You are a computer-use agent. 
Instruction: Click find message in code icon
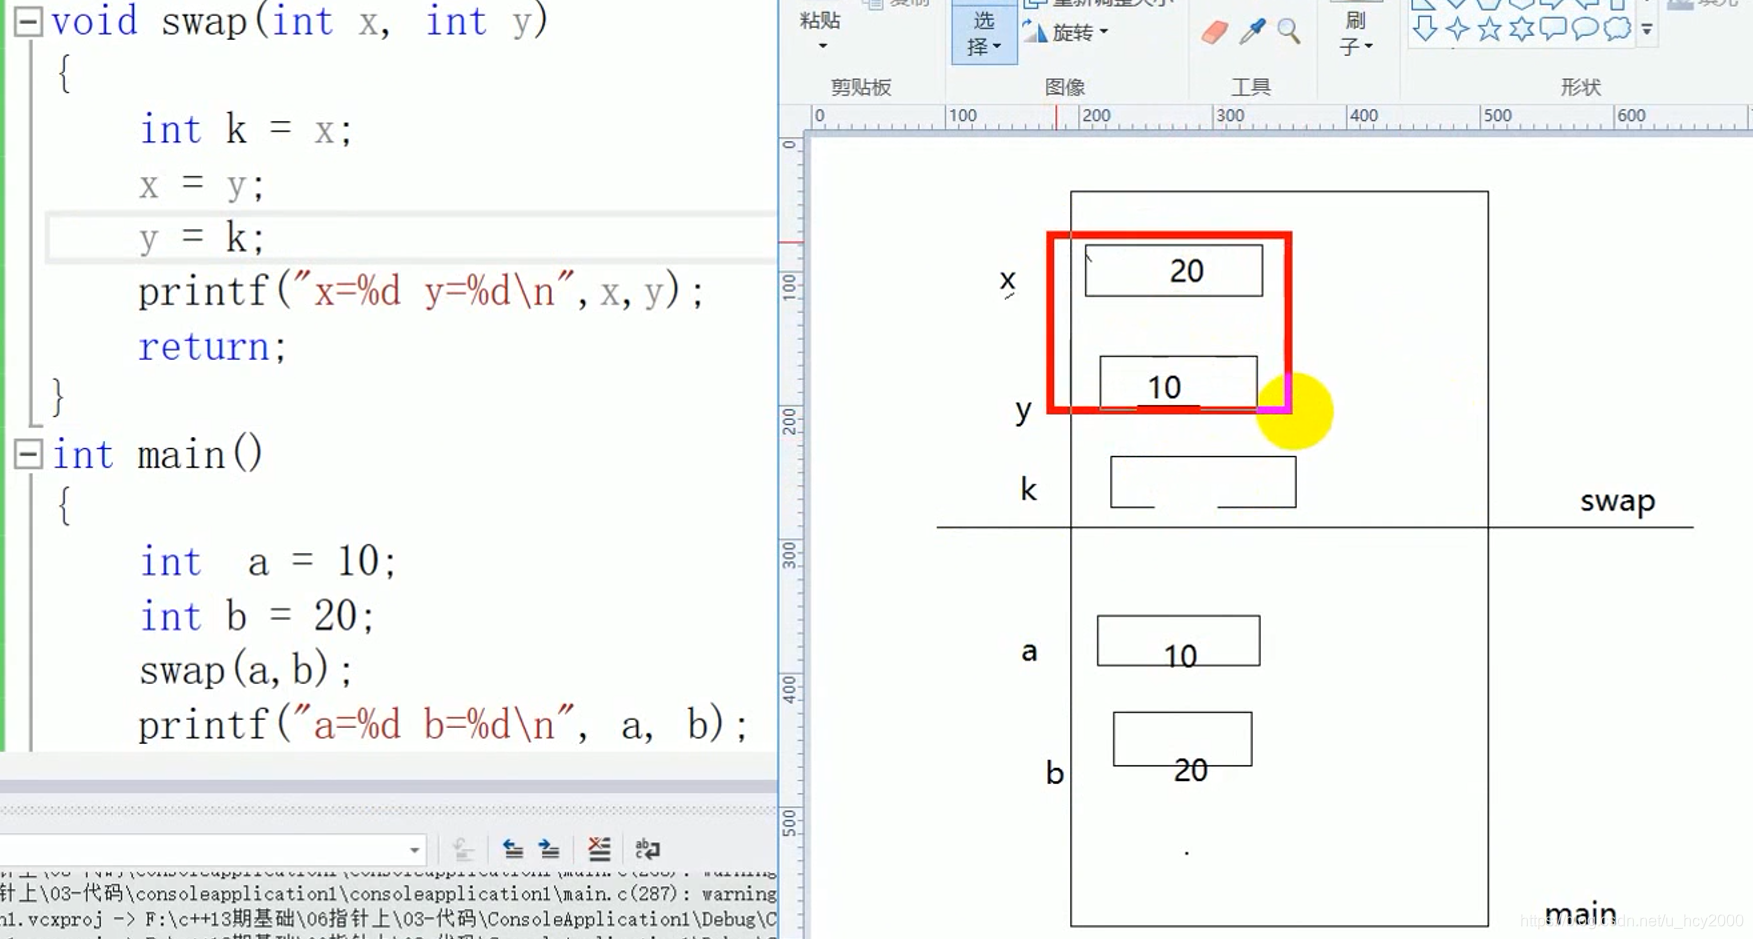pos(462,849)
